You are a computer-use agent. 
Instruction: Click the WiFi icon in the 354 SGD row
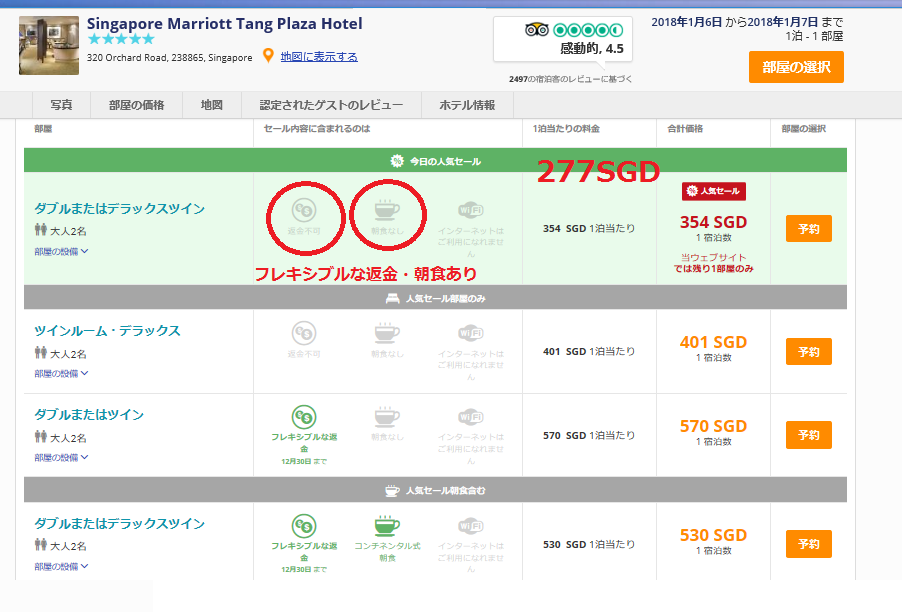pos(471,210)
